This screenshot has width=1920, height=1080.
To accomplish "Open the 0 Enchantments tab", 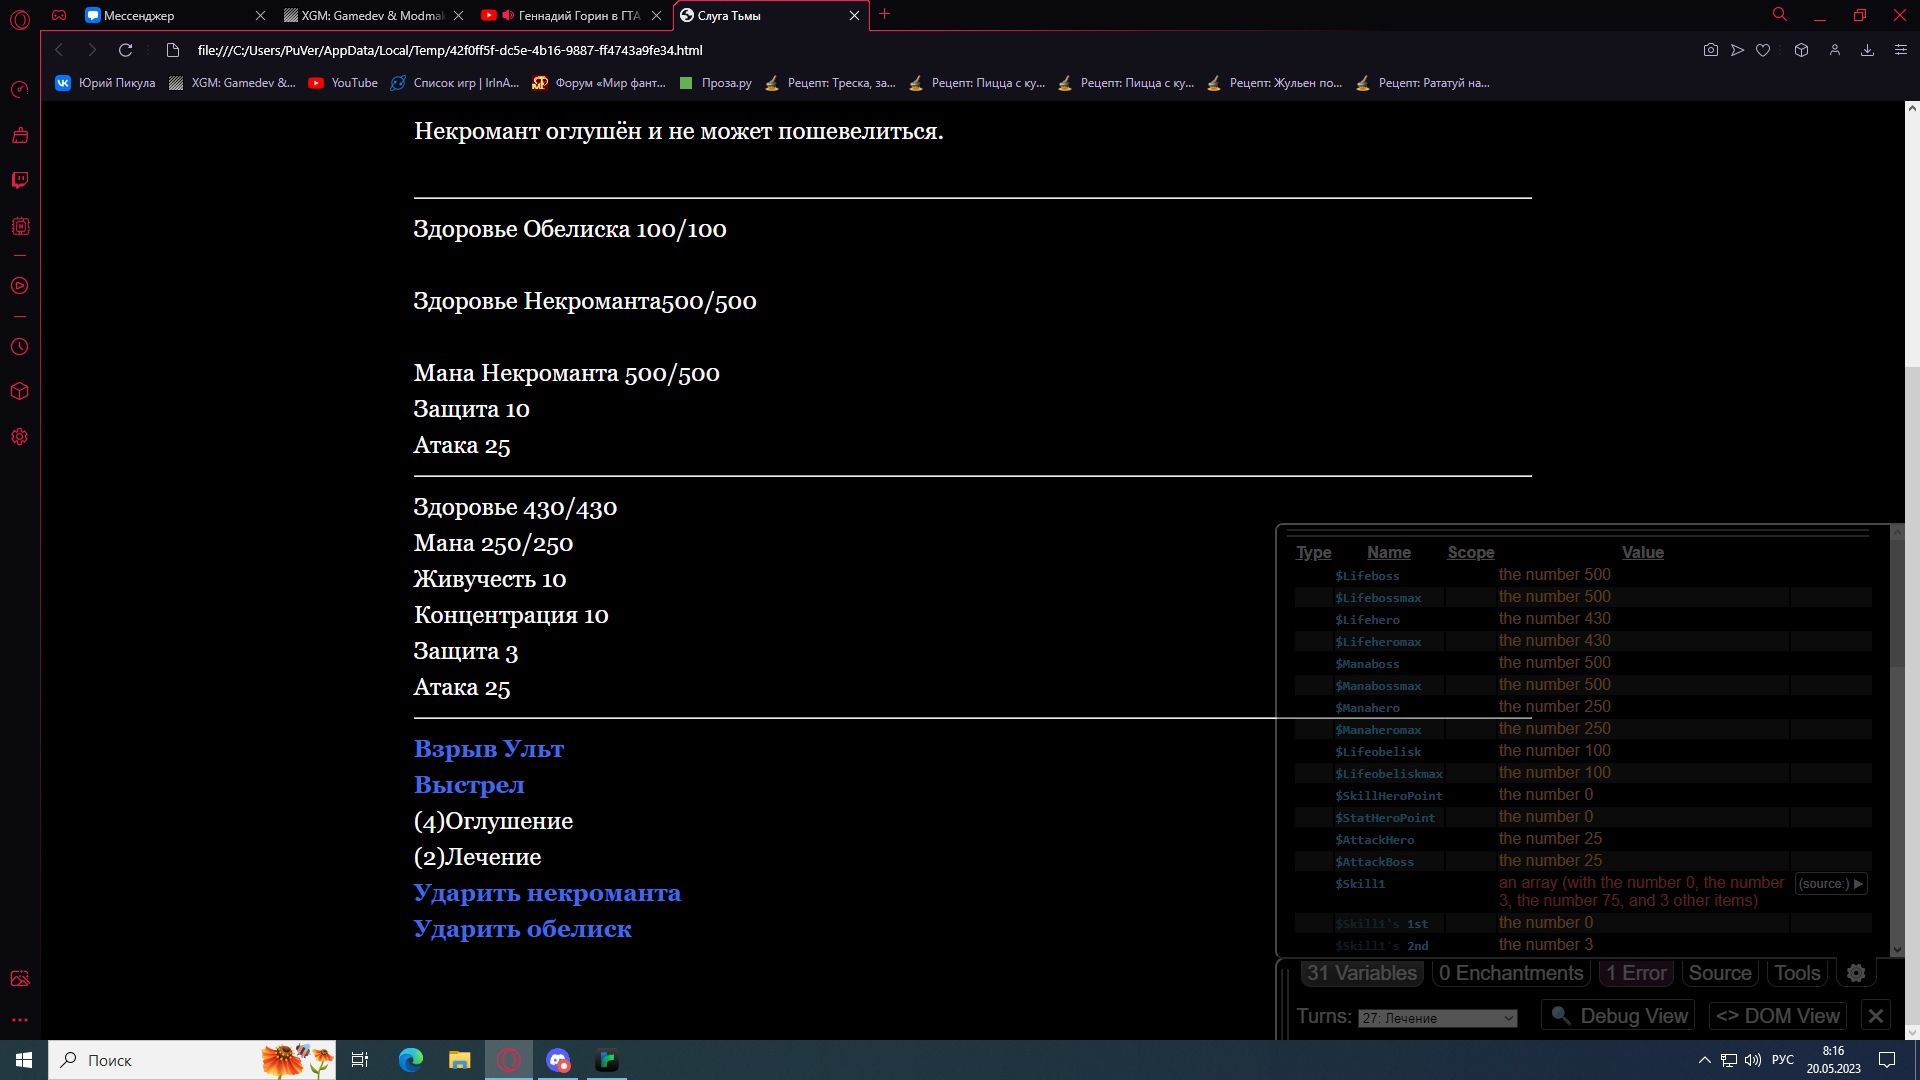I will click(x=1510, y=973).
